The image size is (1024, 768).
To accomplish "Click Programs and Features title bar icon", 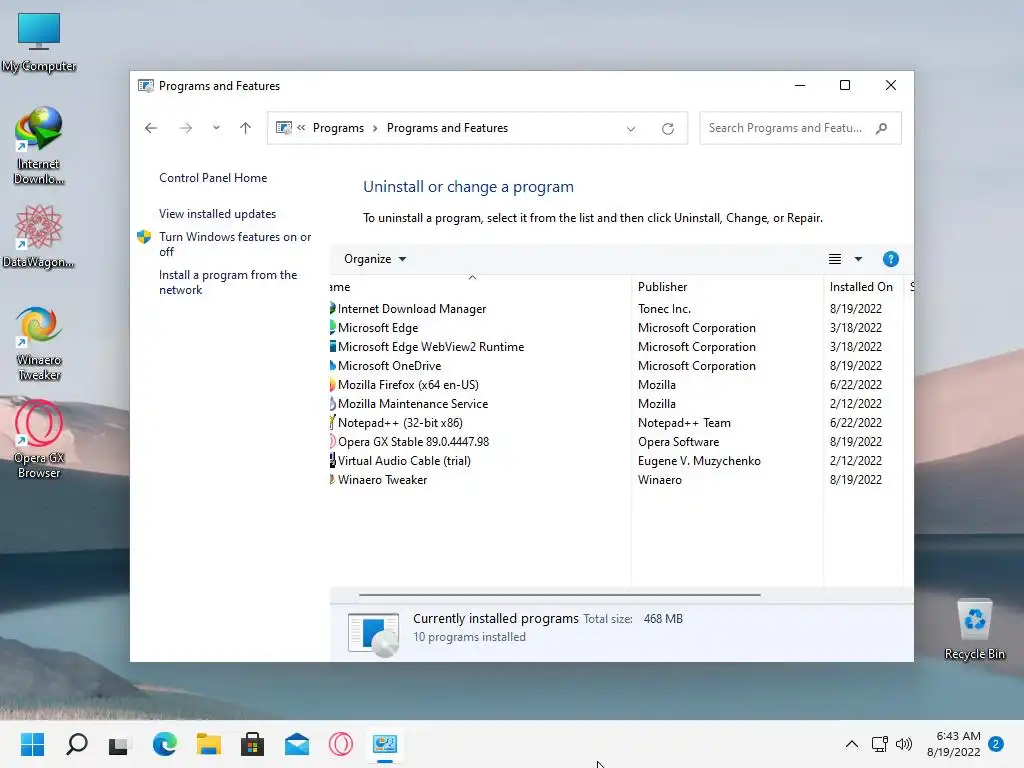I will point(146,86).
